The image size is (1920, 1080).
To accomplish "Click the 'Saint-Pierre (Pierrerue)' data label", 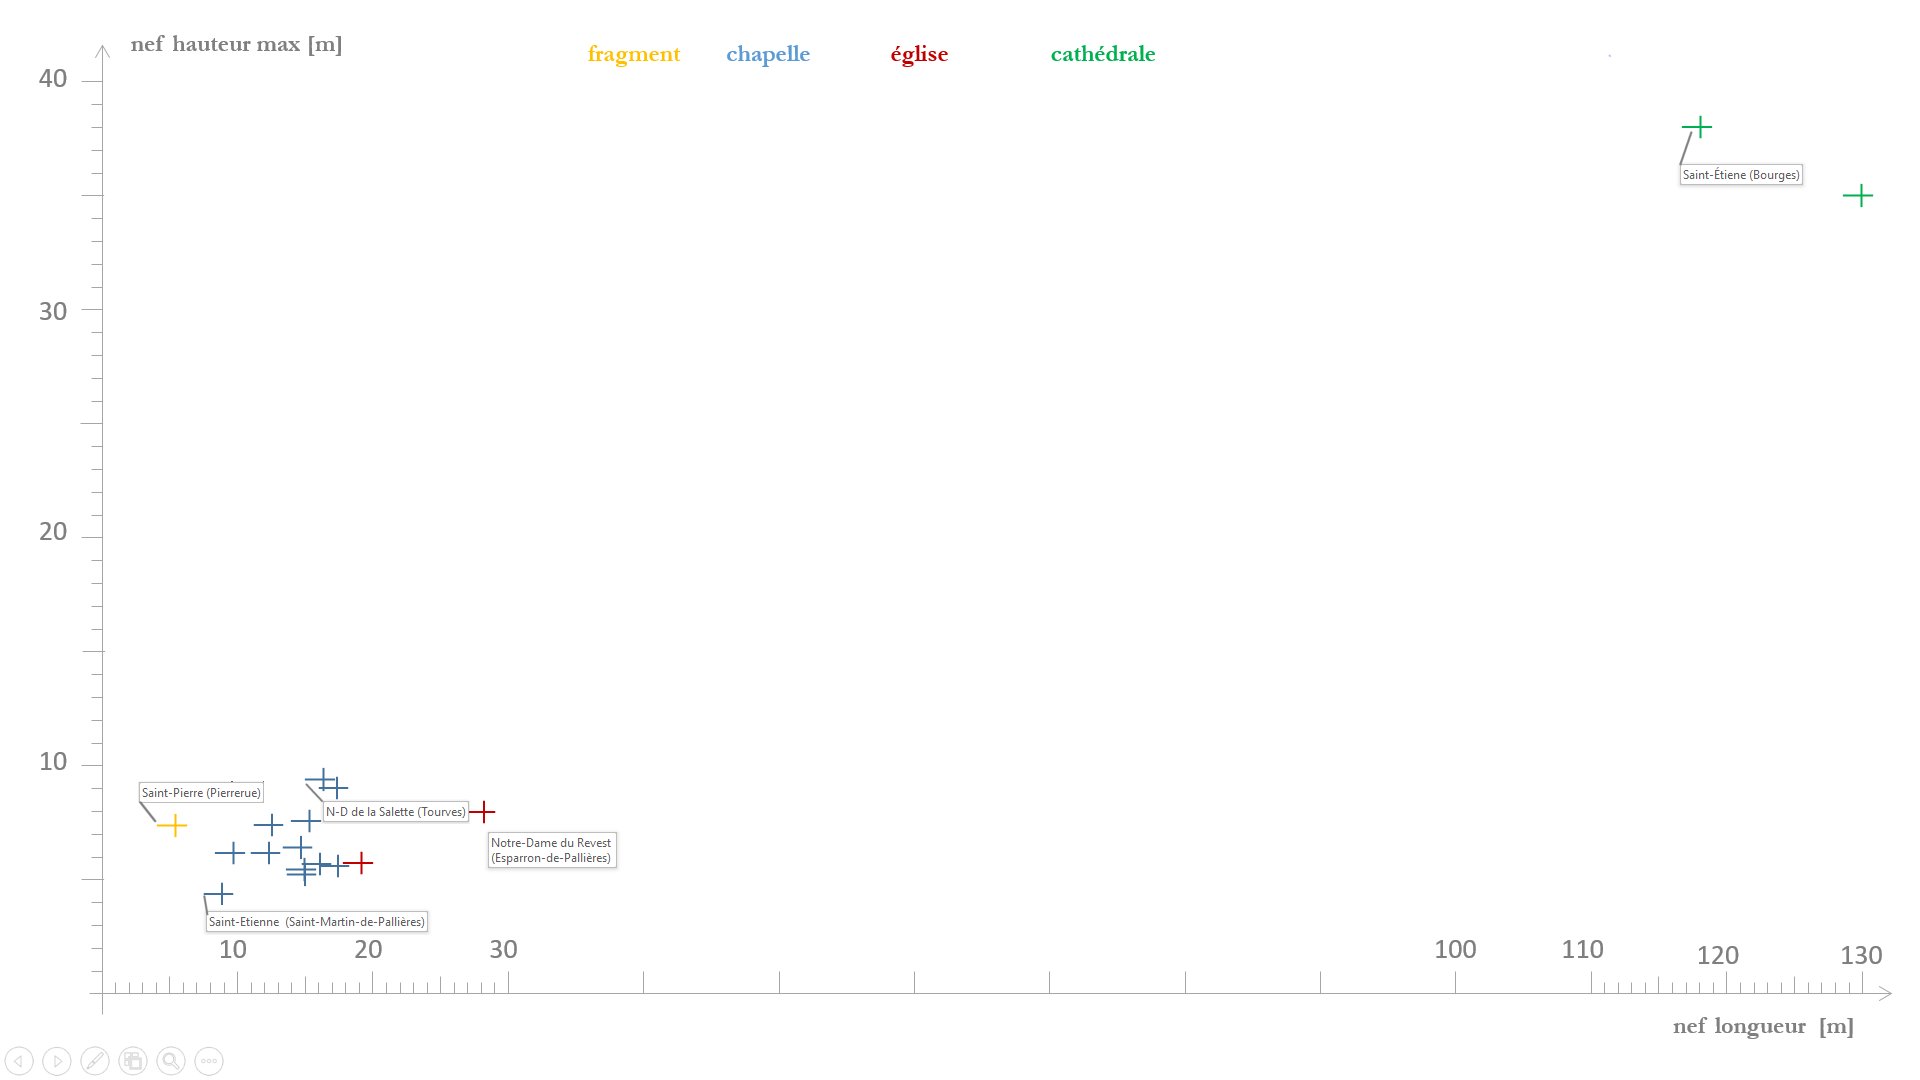I will (x=201, y=793).
